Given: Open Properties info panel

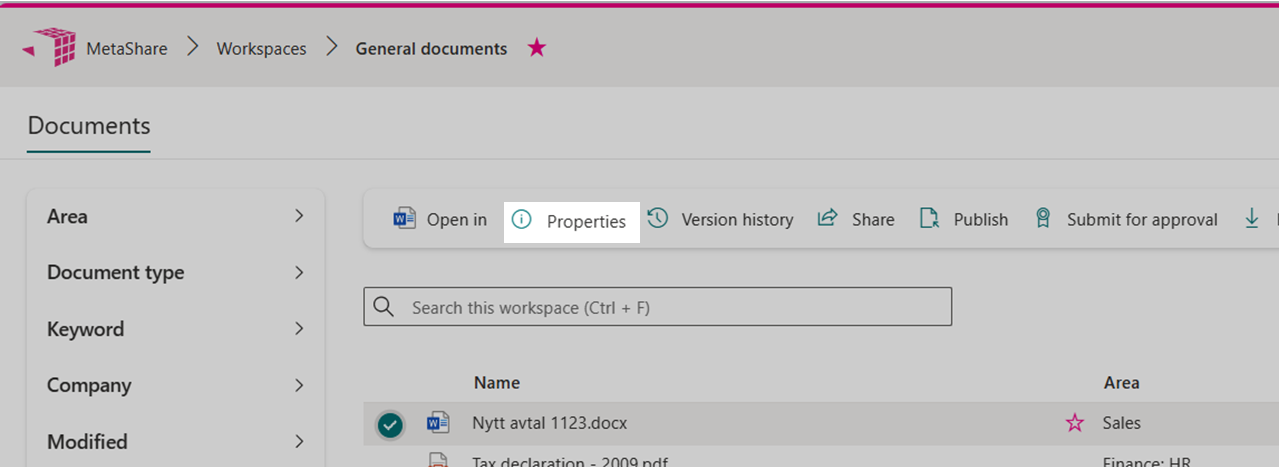Looking at the screenshot, I should pos(570,220).
